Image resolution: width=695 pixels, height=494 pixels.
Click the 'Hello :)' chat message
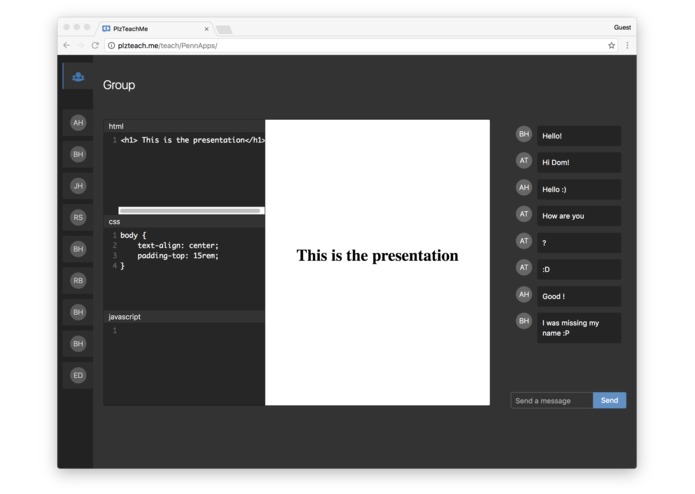(x=579, y=190)
